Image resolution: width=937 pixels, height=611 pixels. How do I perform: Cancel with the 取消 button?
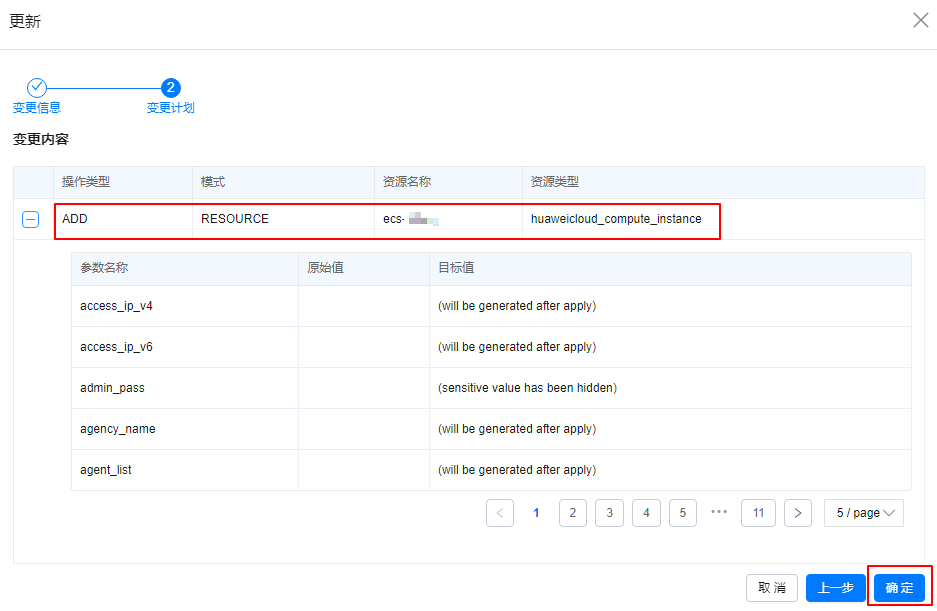coord(771,588)
